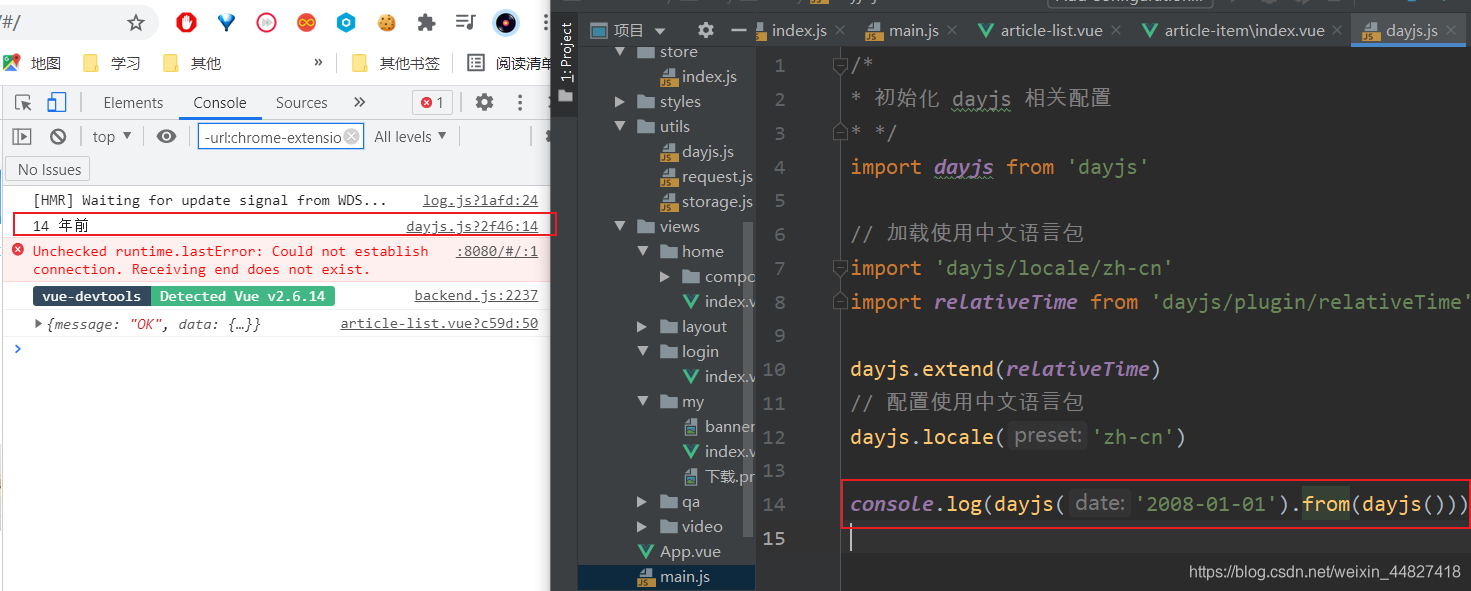Screen dimensions: 1471x591
Task: Create a live expression with the eye icon
Action: click(x=166, y=137)
